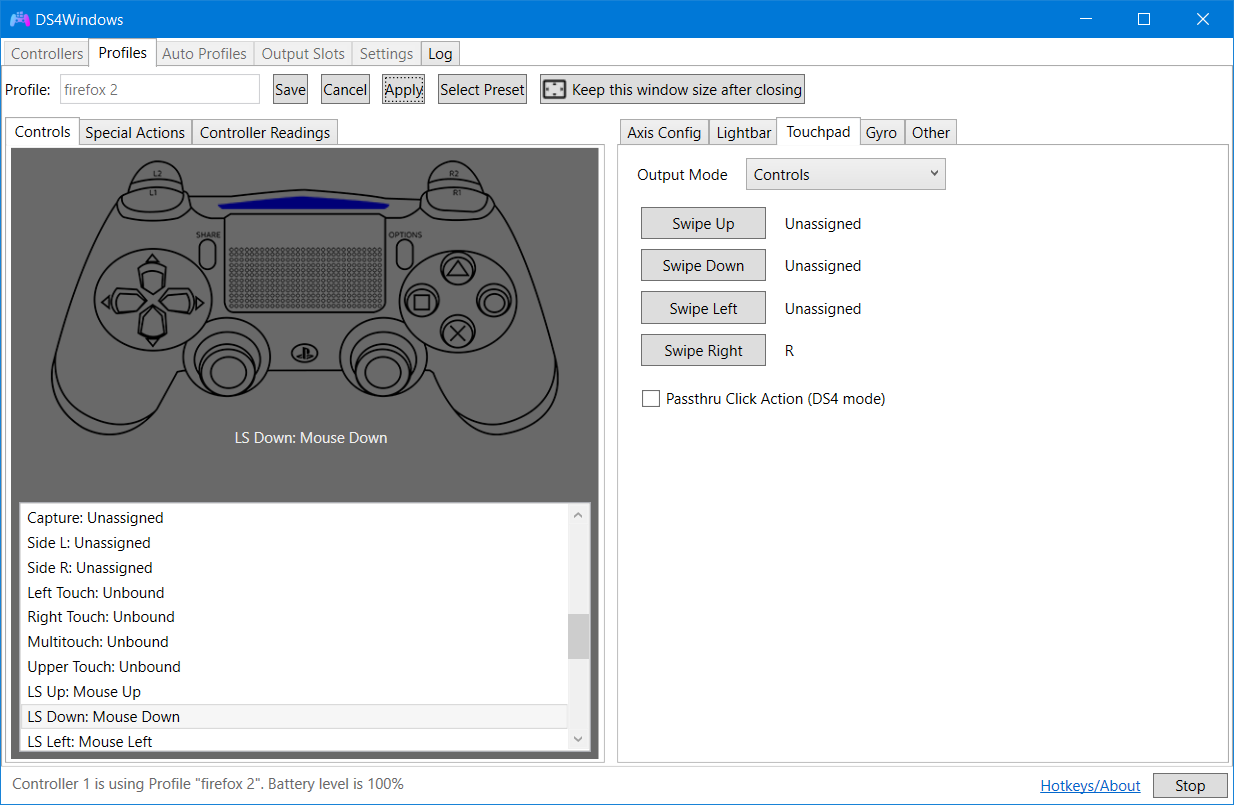Click the DS4Windows app icon in title bar
Image resolution: width=1234 pixels, height=805 pixels.
pyautogui.click(x=19, y=19)
